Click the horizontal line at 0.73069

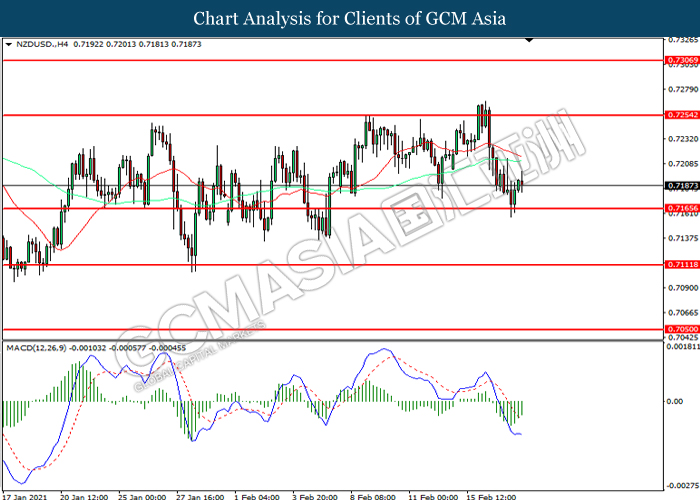[333, 60]
